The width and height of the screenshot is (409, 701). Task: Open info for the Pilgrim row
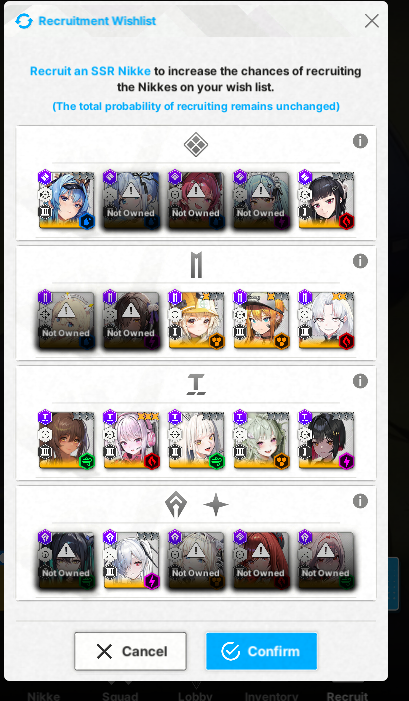360,501
